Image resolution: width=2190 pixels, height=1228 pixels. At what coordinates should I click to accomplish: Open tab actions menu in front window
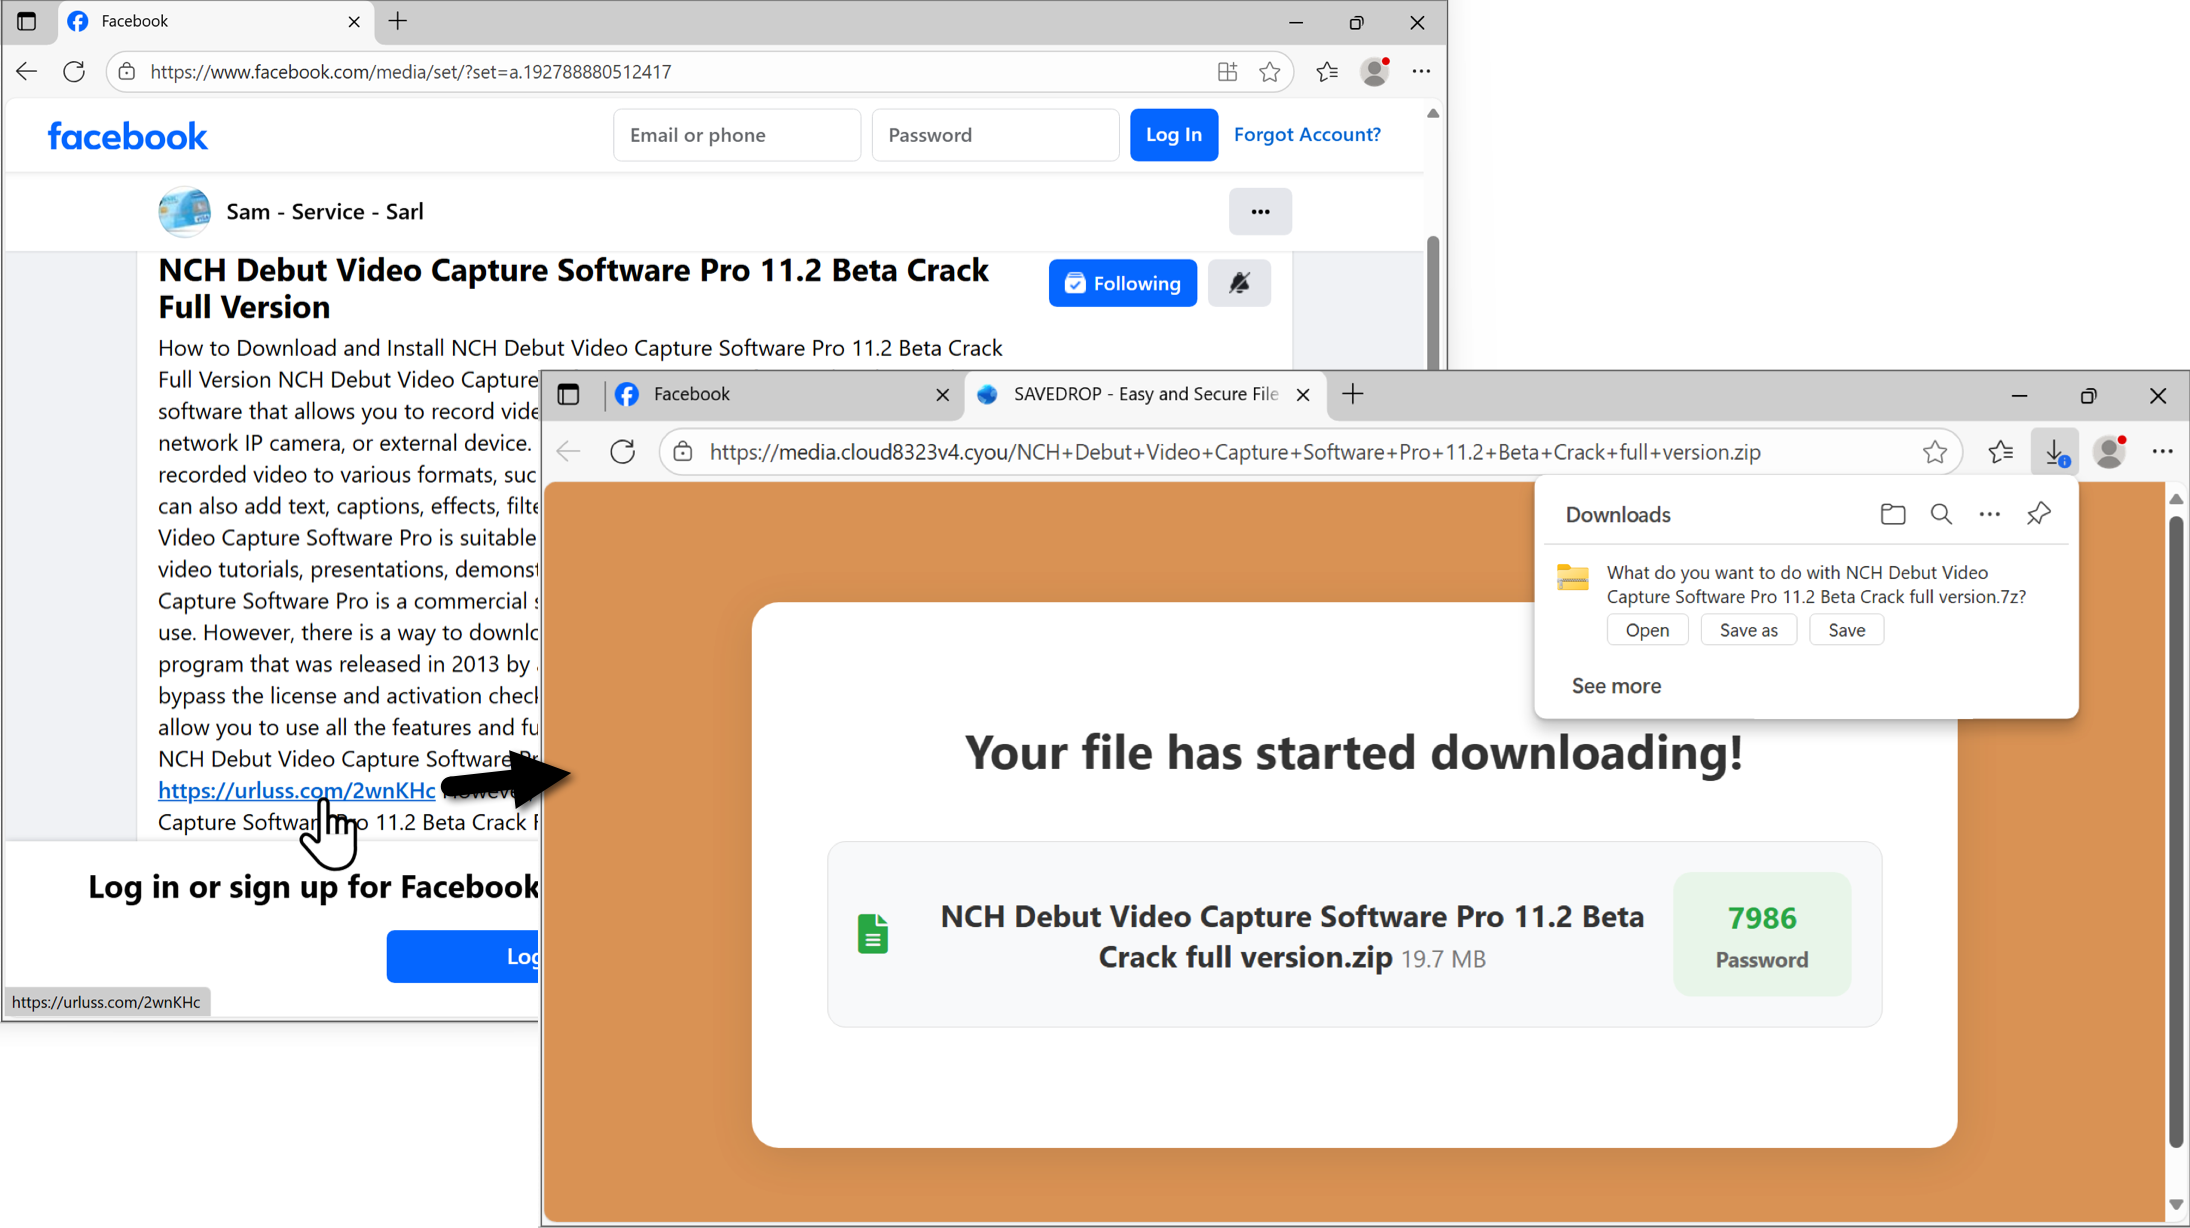[x=569, y=394]
